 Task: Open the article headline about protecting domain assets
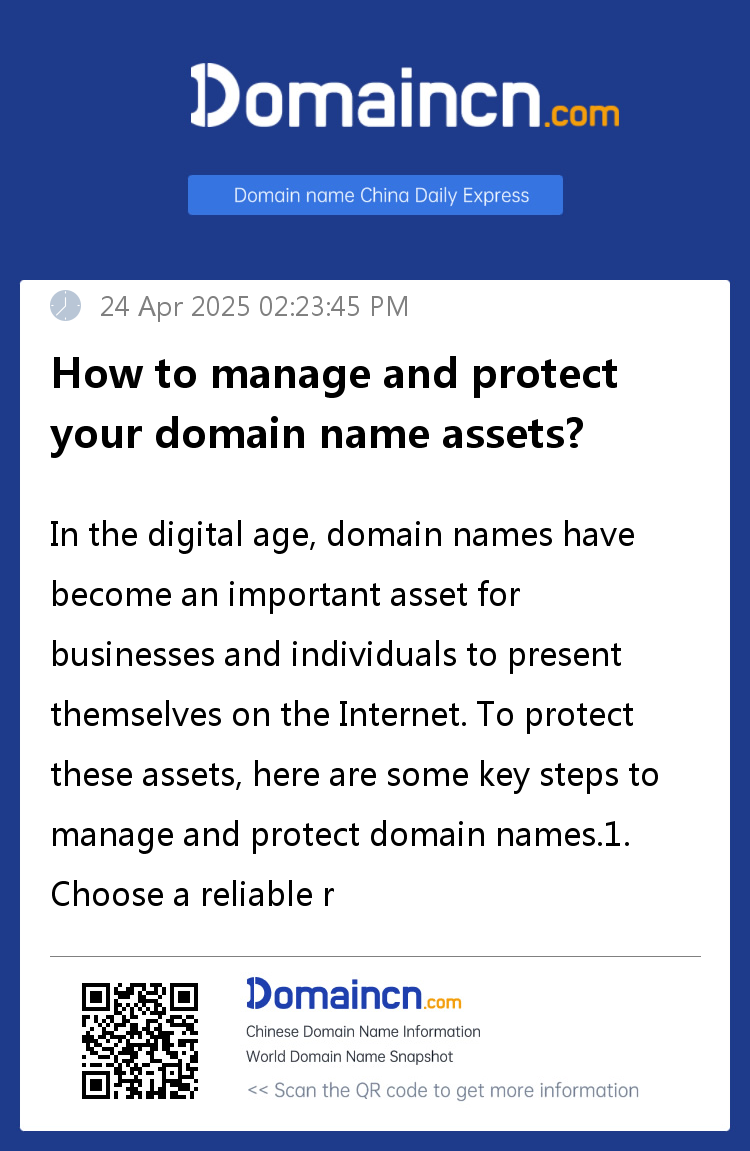pos(334,404)
